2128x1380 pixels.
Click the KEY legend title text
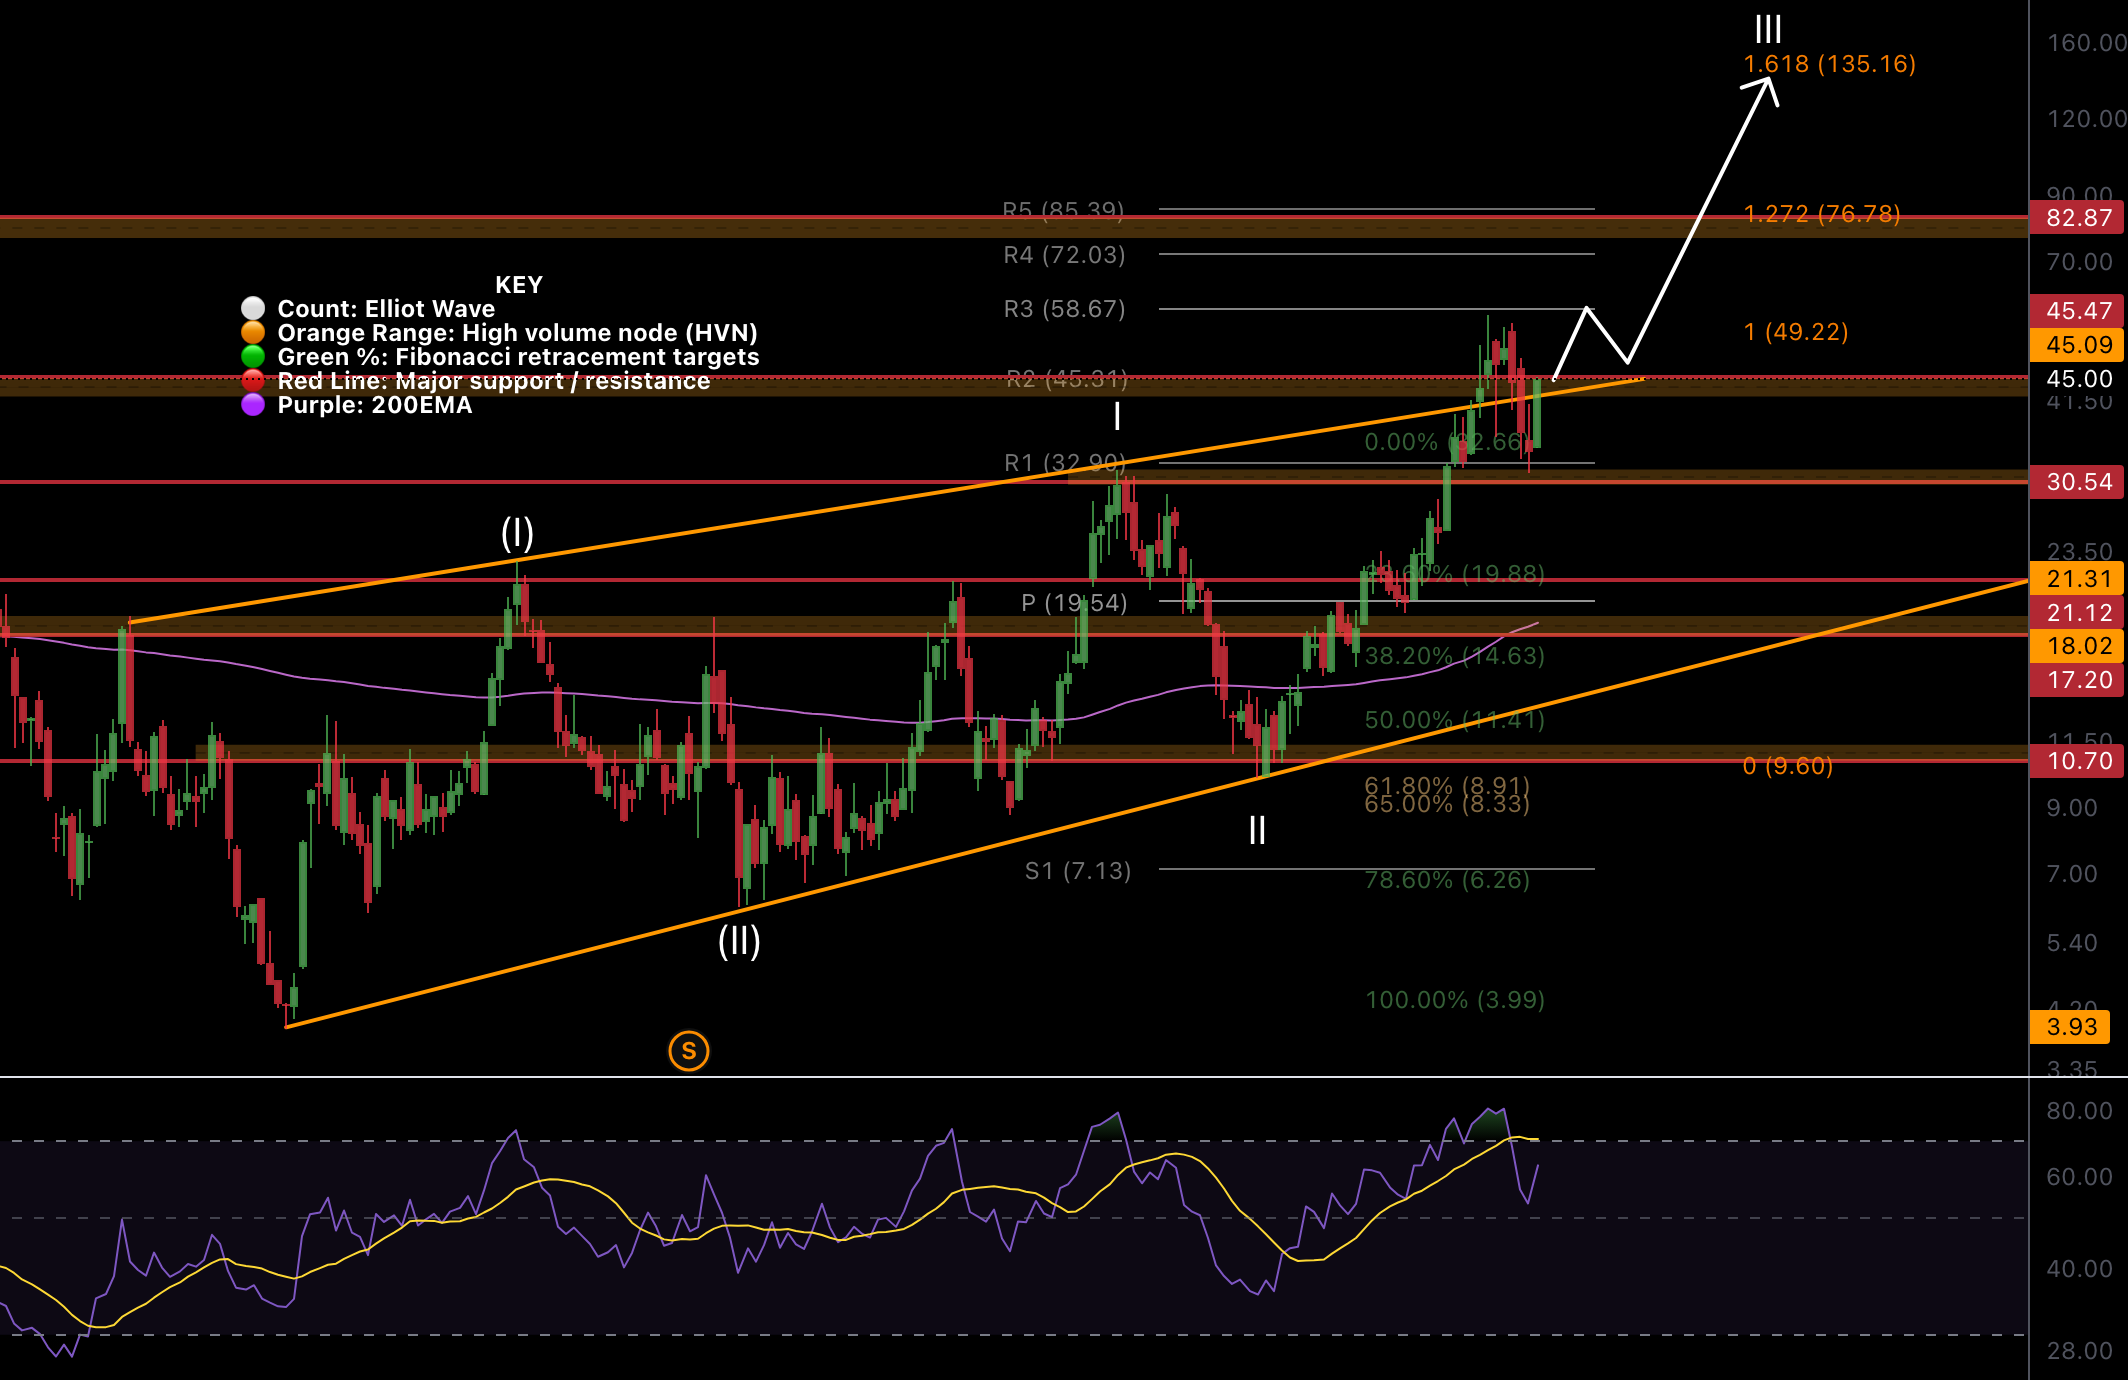click(519, 285)
